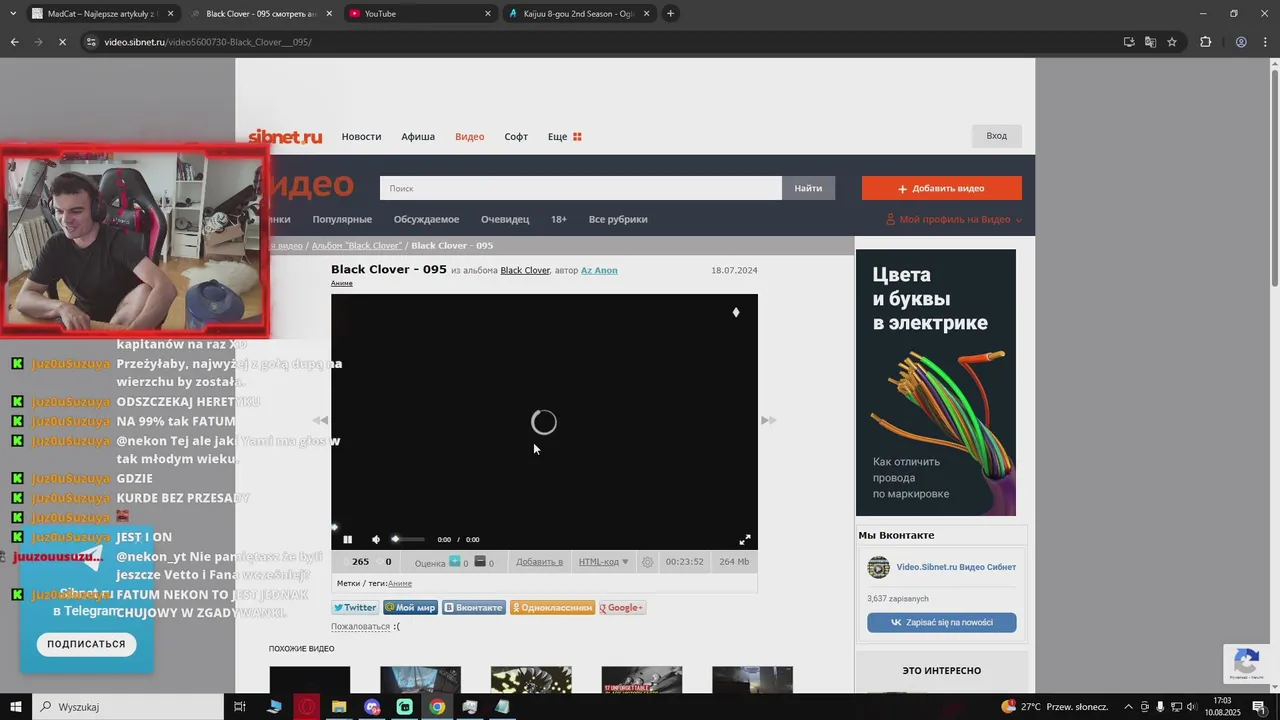Open the Chrome profile avatar icon
This screenshot has height=720, width=1280.
click(x=1241, y=42)
